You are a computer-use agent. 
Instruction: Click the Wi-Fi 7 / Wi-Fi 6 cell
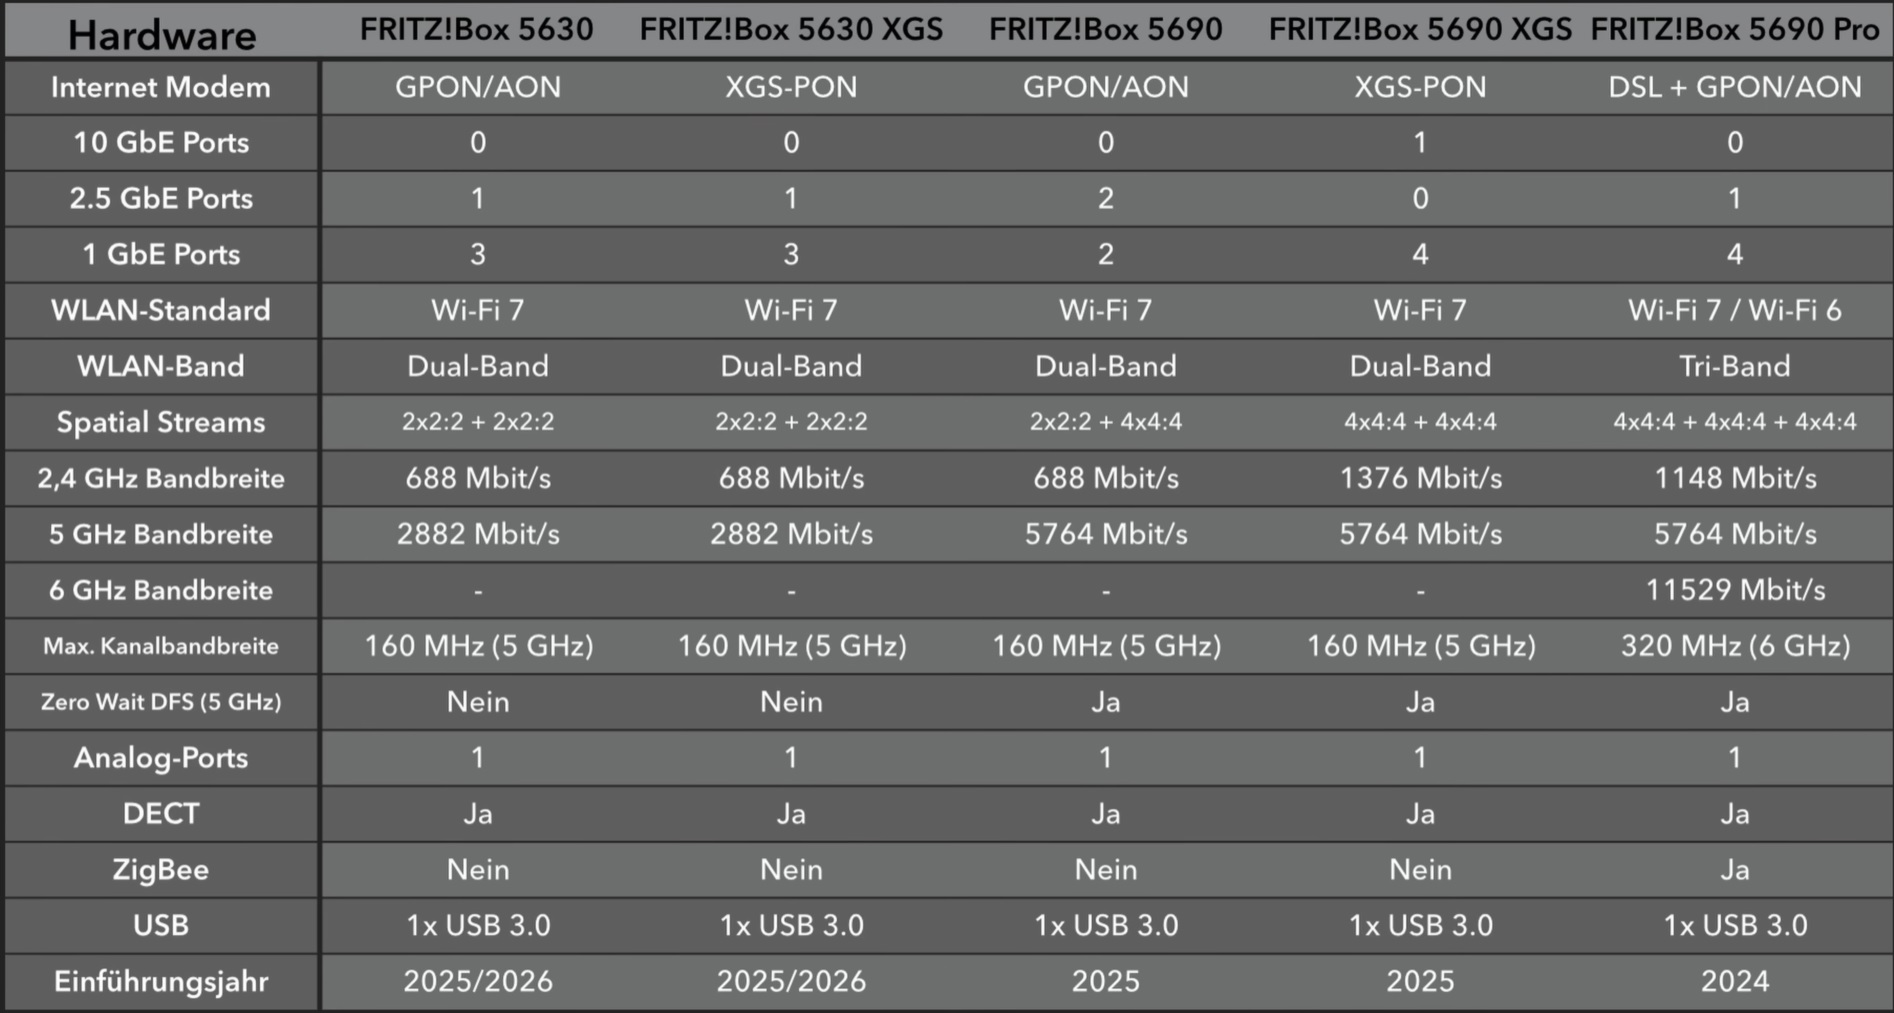click(1735, 310)
